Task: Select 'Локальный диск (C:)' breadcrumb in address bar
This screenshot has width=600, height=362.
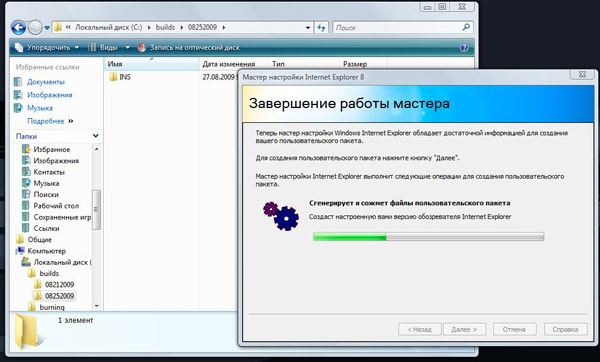Action: (x=108, y=28)
